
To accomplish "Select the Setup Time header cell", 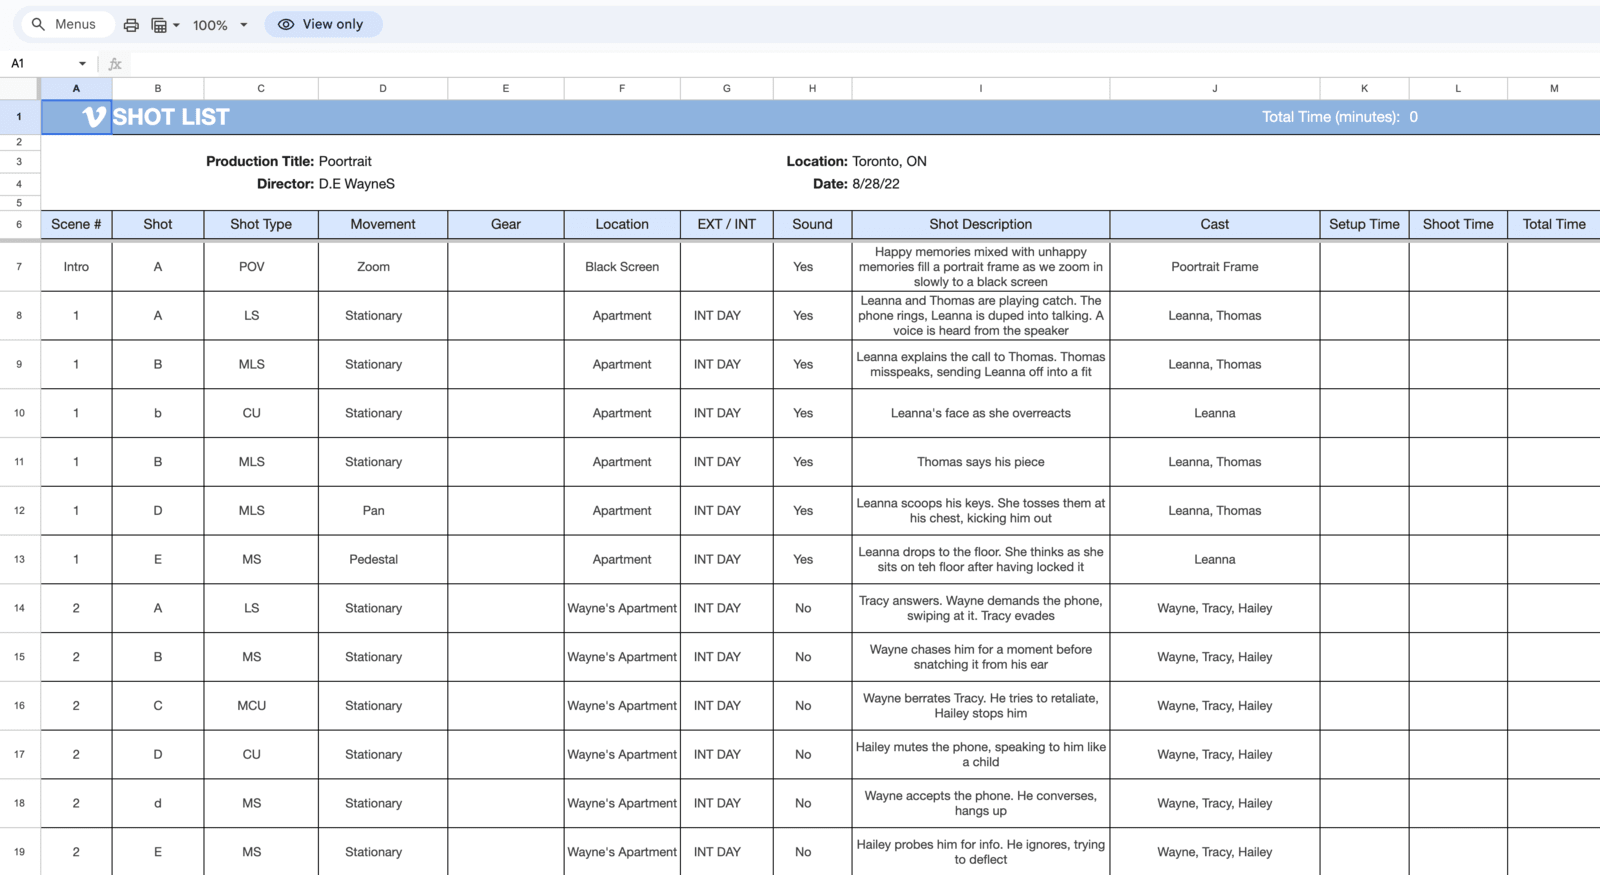I will [x=1364, y=224].
